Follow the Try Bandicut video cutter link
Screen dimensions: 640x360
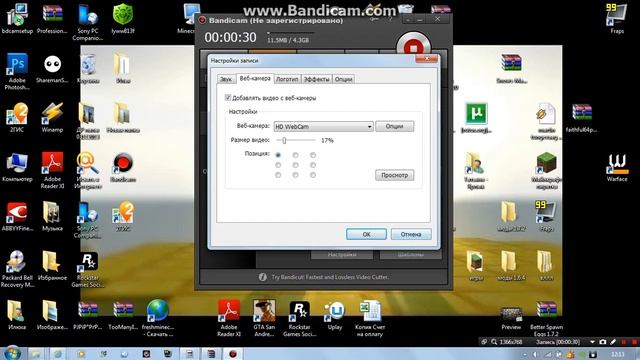[330, 277]
